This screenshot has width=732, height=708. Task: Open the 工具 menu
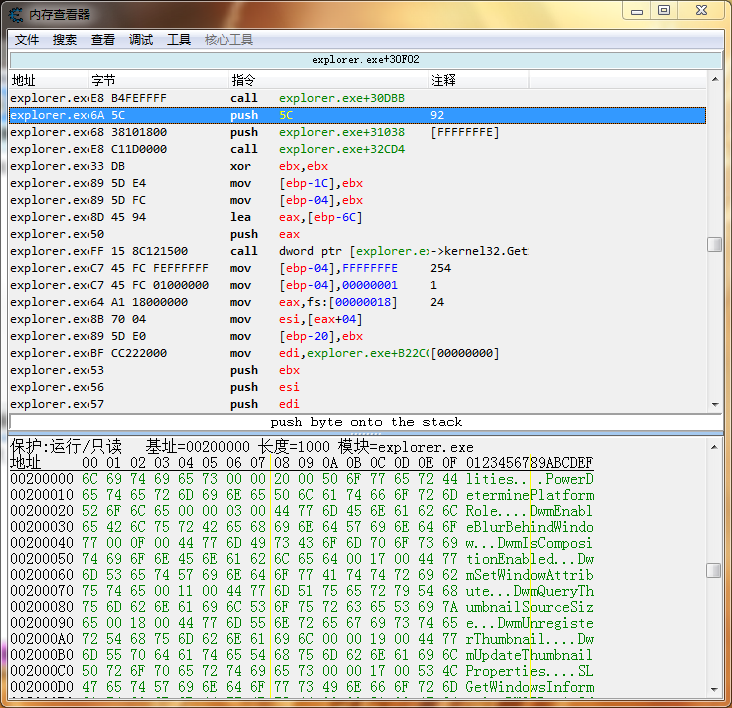pyautogui.click(x=179, y=40)
